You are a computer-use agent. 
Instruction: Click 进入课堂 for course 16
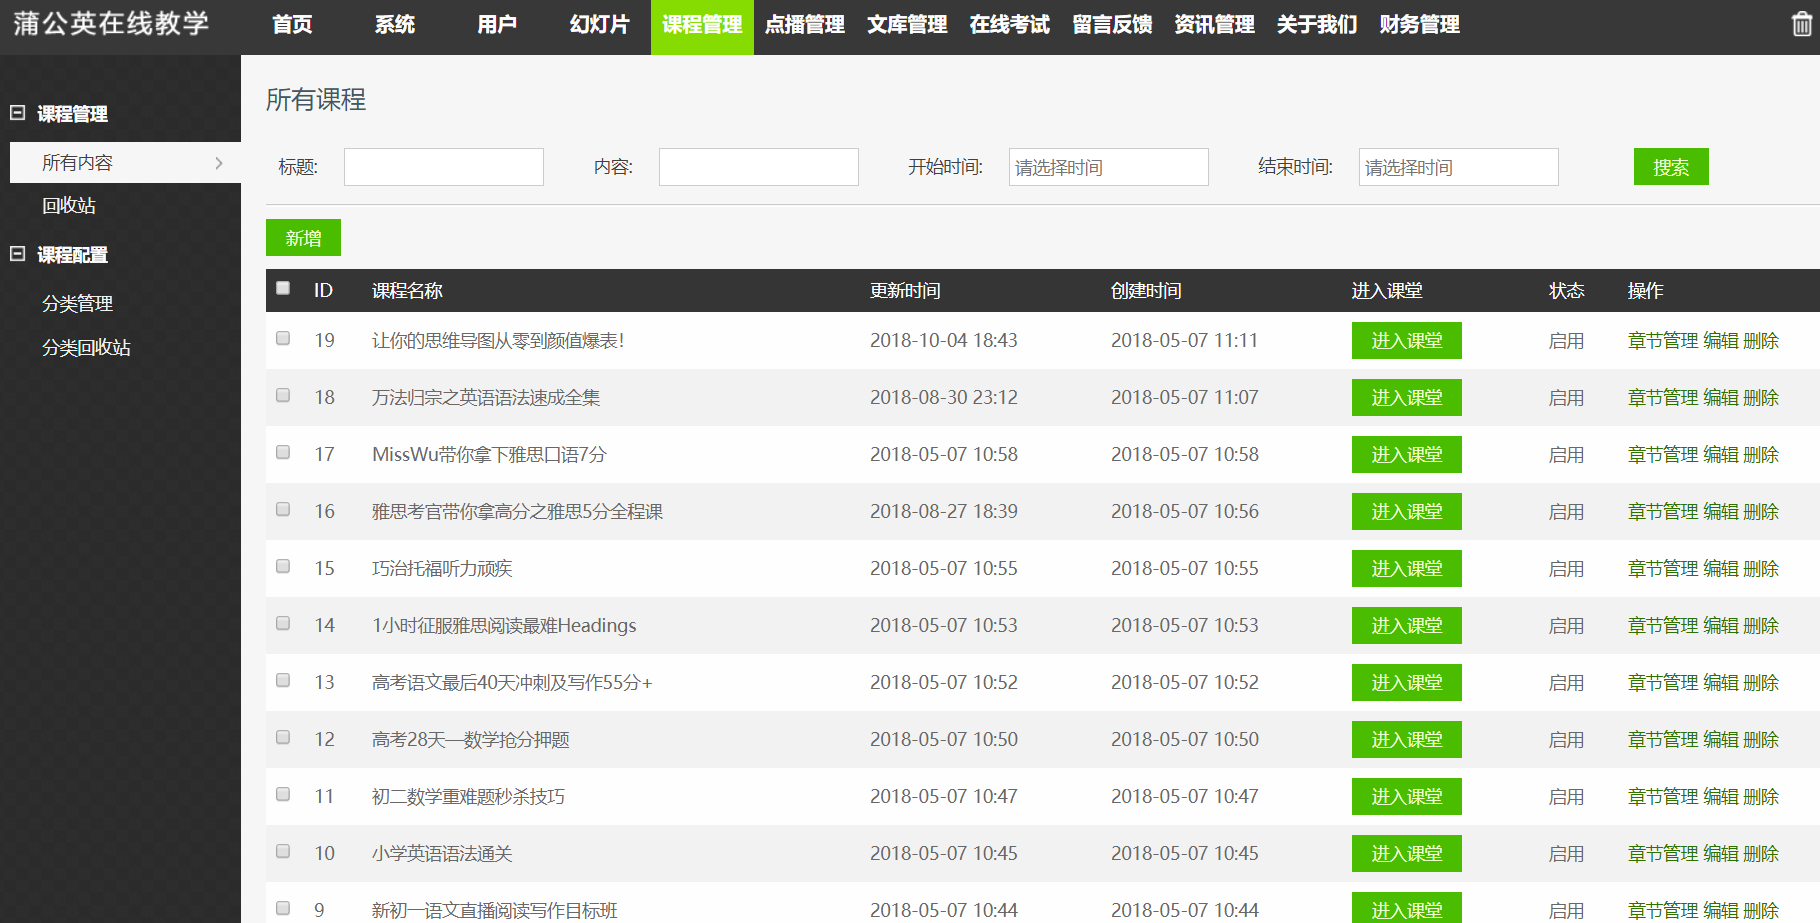(x=1407, y=511)
